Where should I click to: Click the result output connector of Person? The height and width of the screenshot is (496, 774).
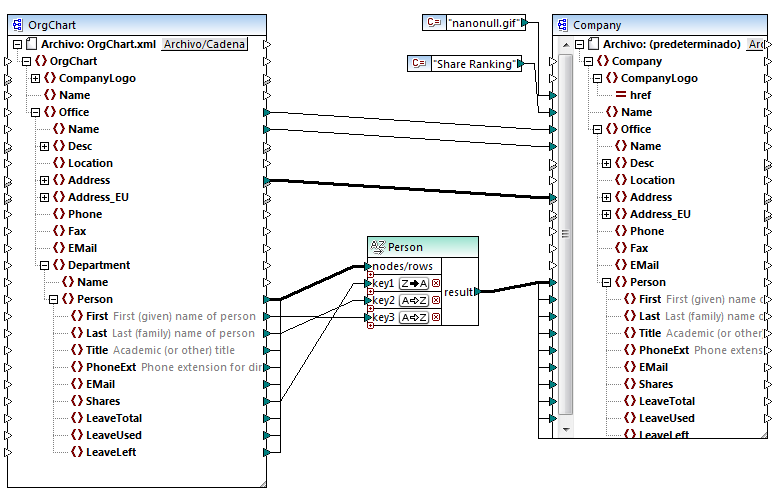coord(479,291)
